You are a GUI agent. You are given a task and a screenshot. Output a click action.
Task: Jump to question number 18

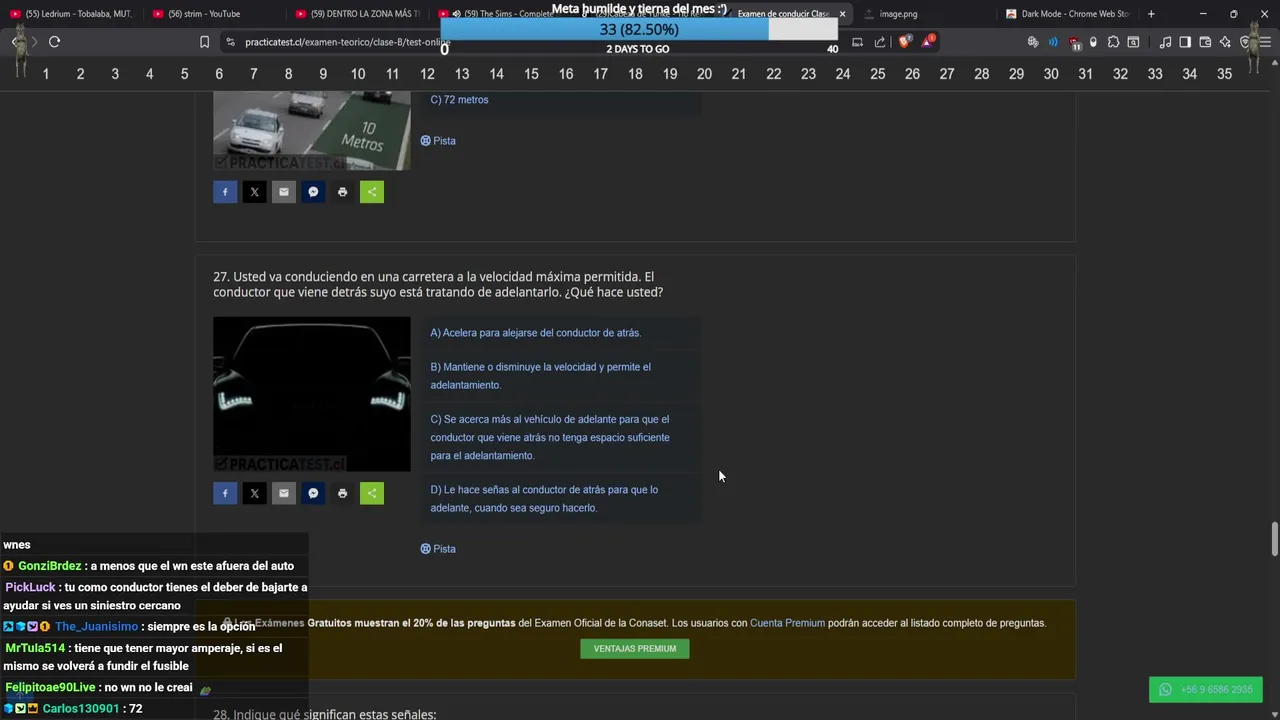[x=635, y=74]
